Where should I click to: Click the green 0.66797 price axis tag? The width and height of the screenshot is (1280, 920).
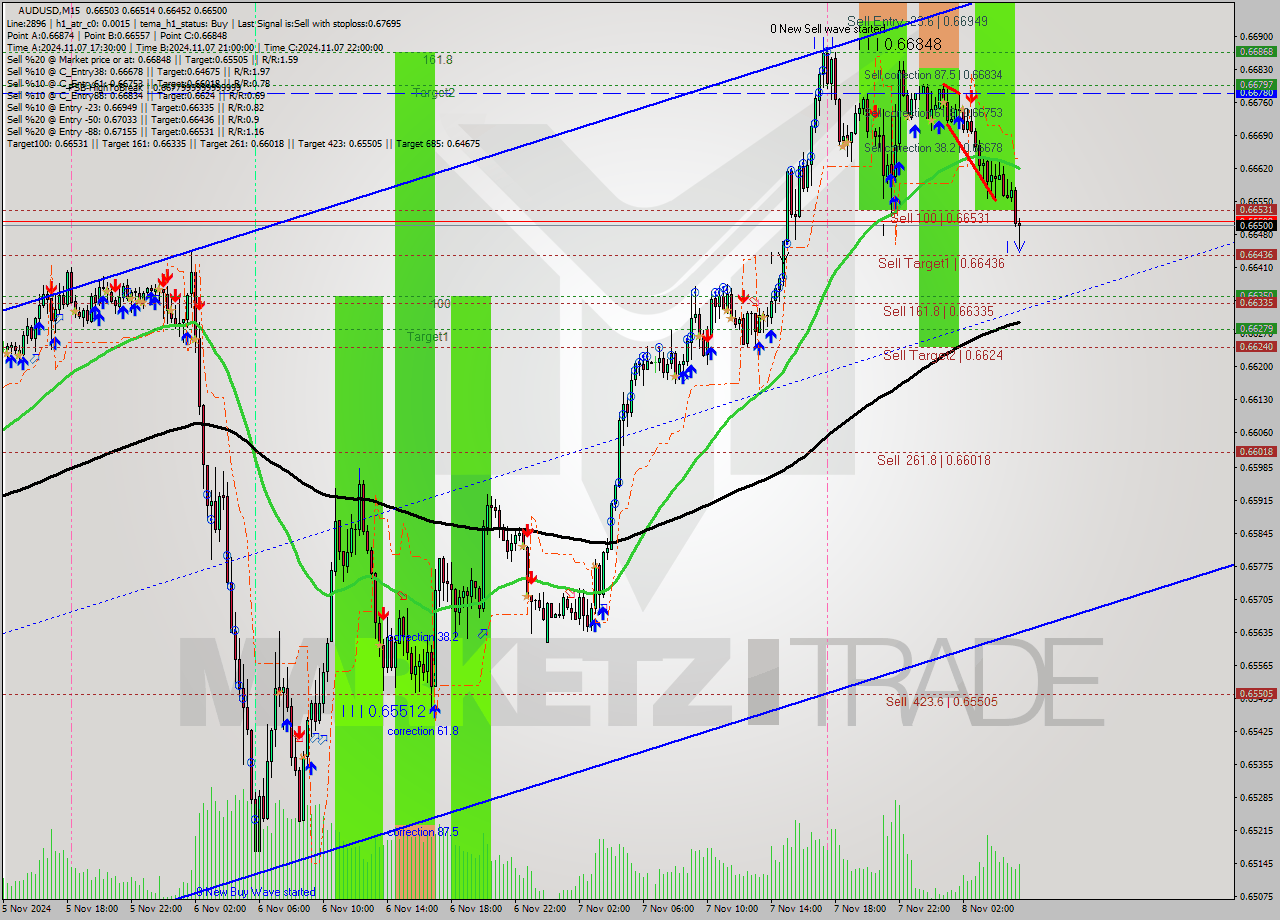click(1256, 84)
